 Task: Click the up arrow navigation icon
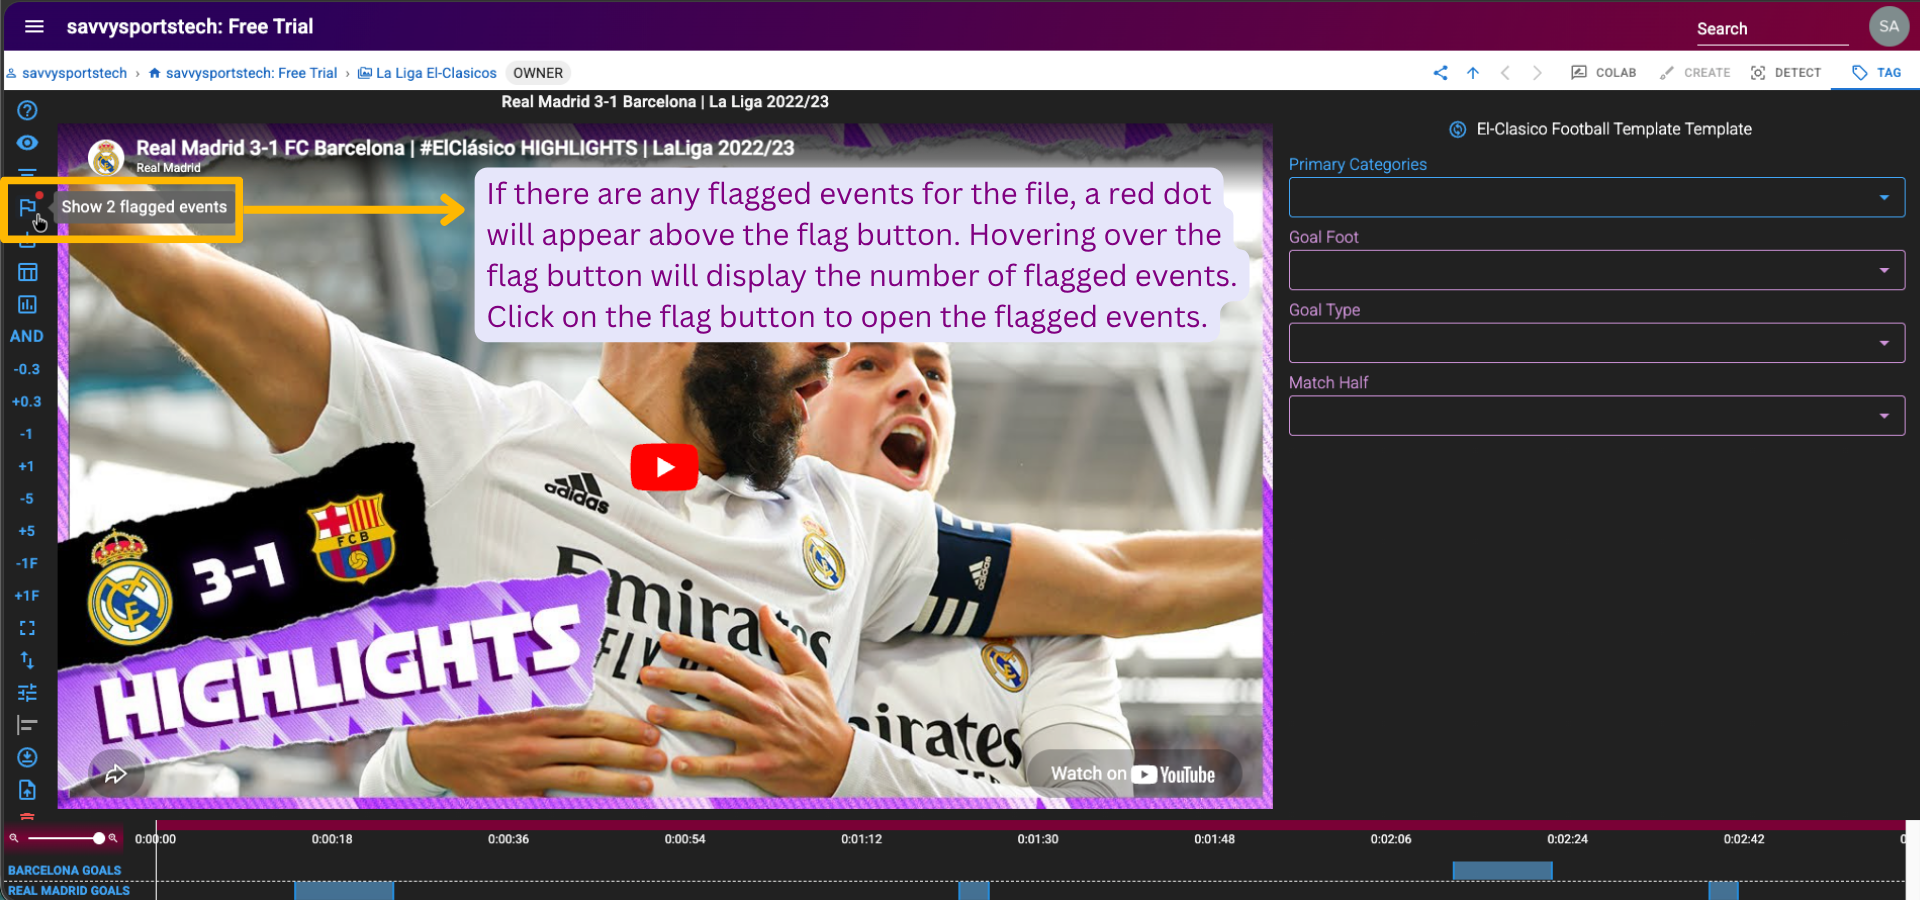1473,73
